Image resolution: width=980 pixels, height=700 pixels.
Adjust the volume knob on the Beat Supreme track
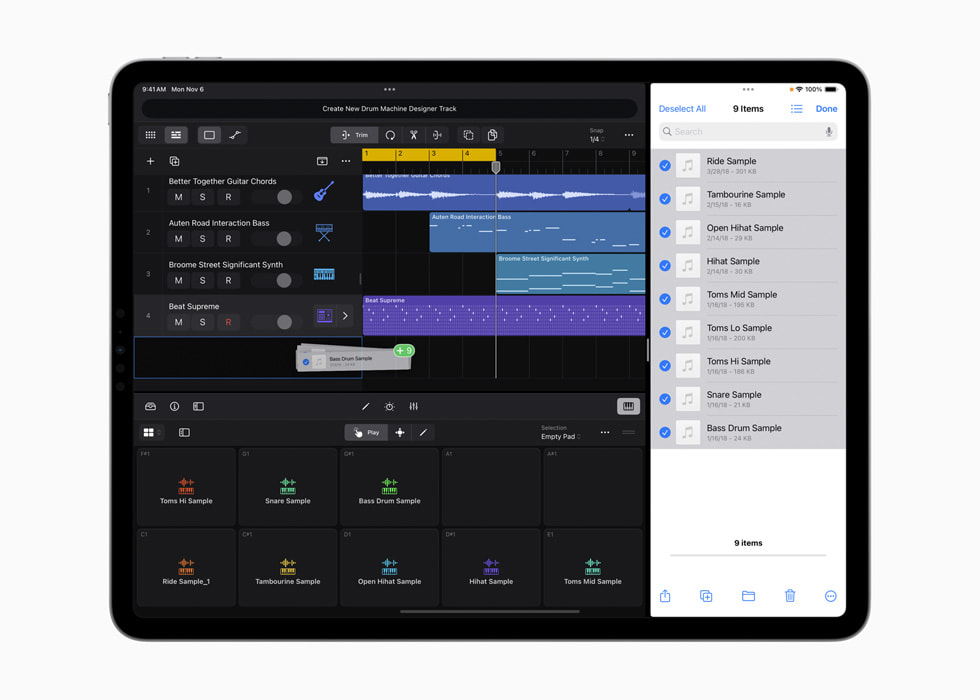[284, 322]
